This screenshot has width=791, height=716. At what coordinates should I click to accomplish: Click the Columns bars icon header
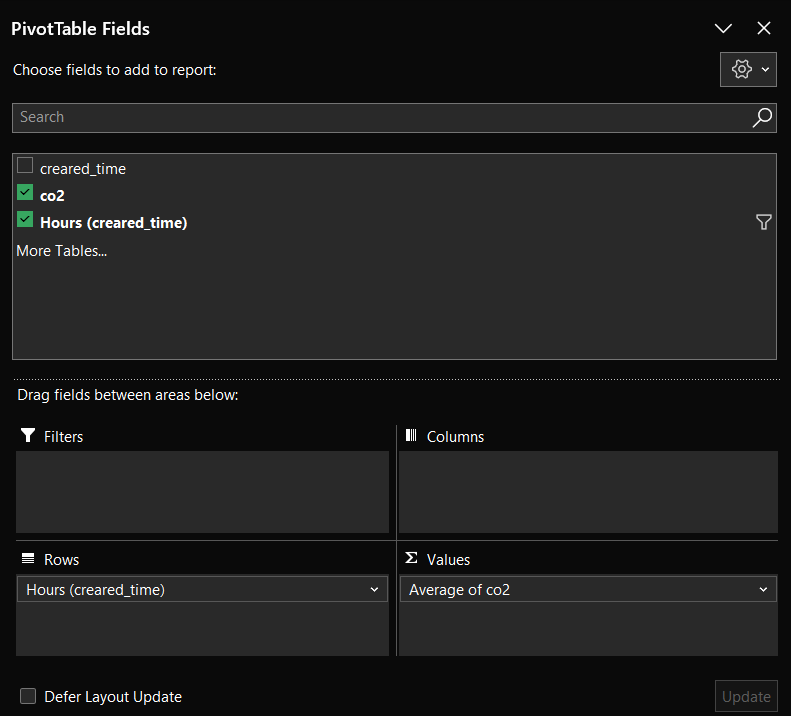tap(411, 435)
